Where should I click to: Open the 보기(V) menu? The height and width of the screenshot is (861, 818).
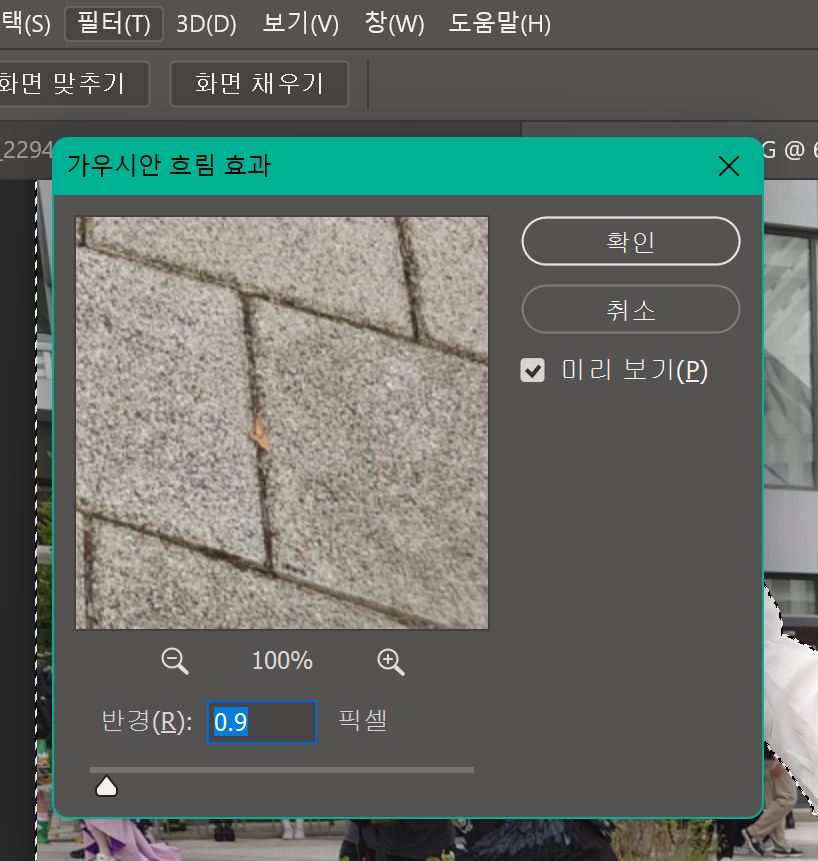click(299, 24)
